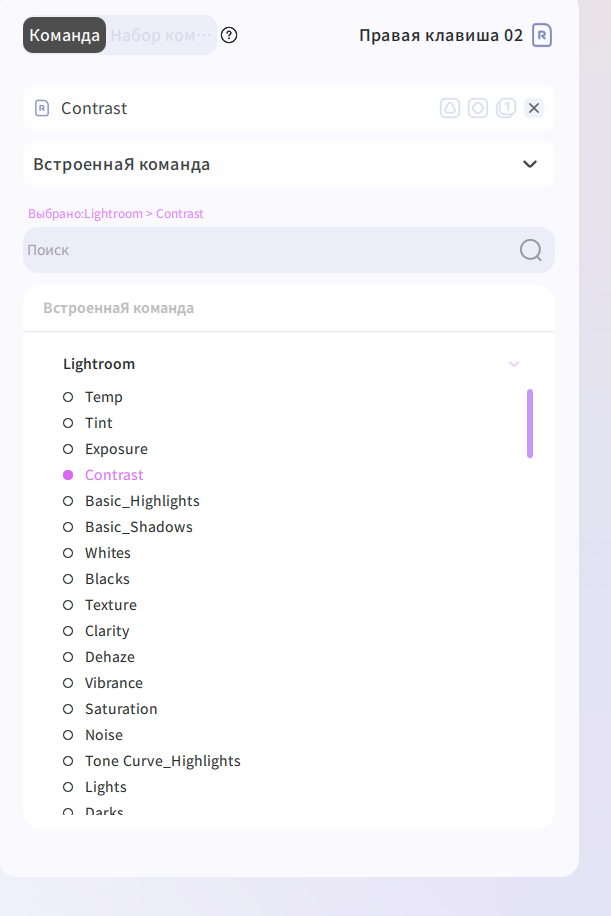Click the diamond shape icon in Contrast row
This screenshot has width=611, height=916.
tap(478, 108)
